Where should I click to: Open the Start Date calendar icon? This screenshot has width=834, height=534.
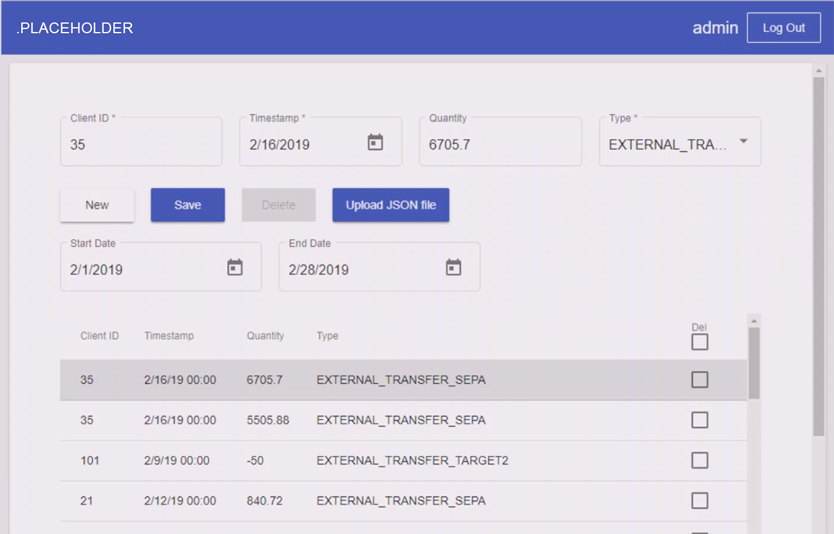(235, 268)
